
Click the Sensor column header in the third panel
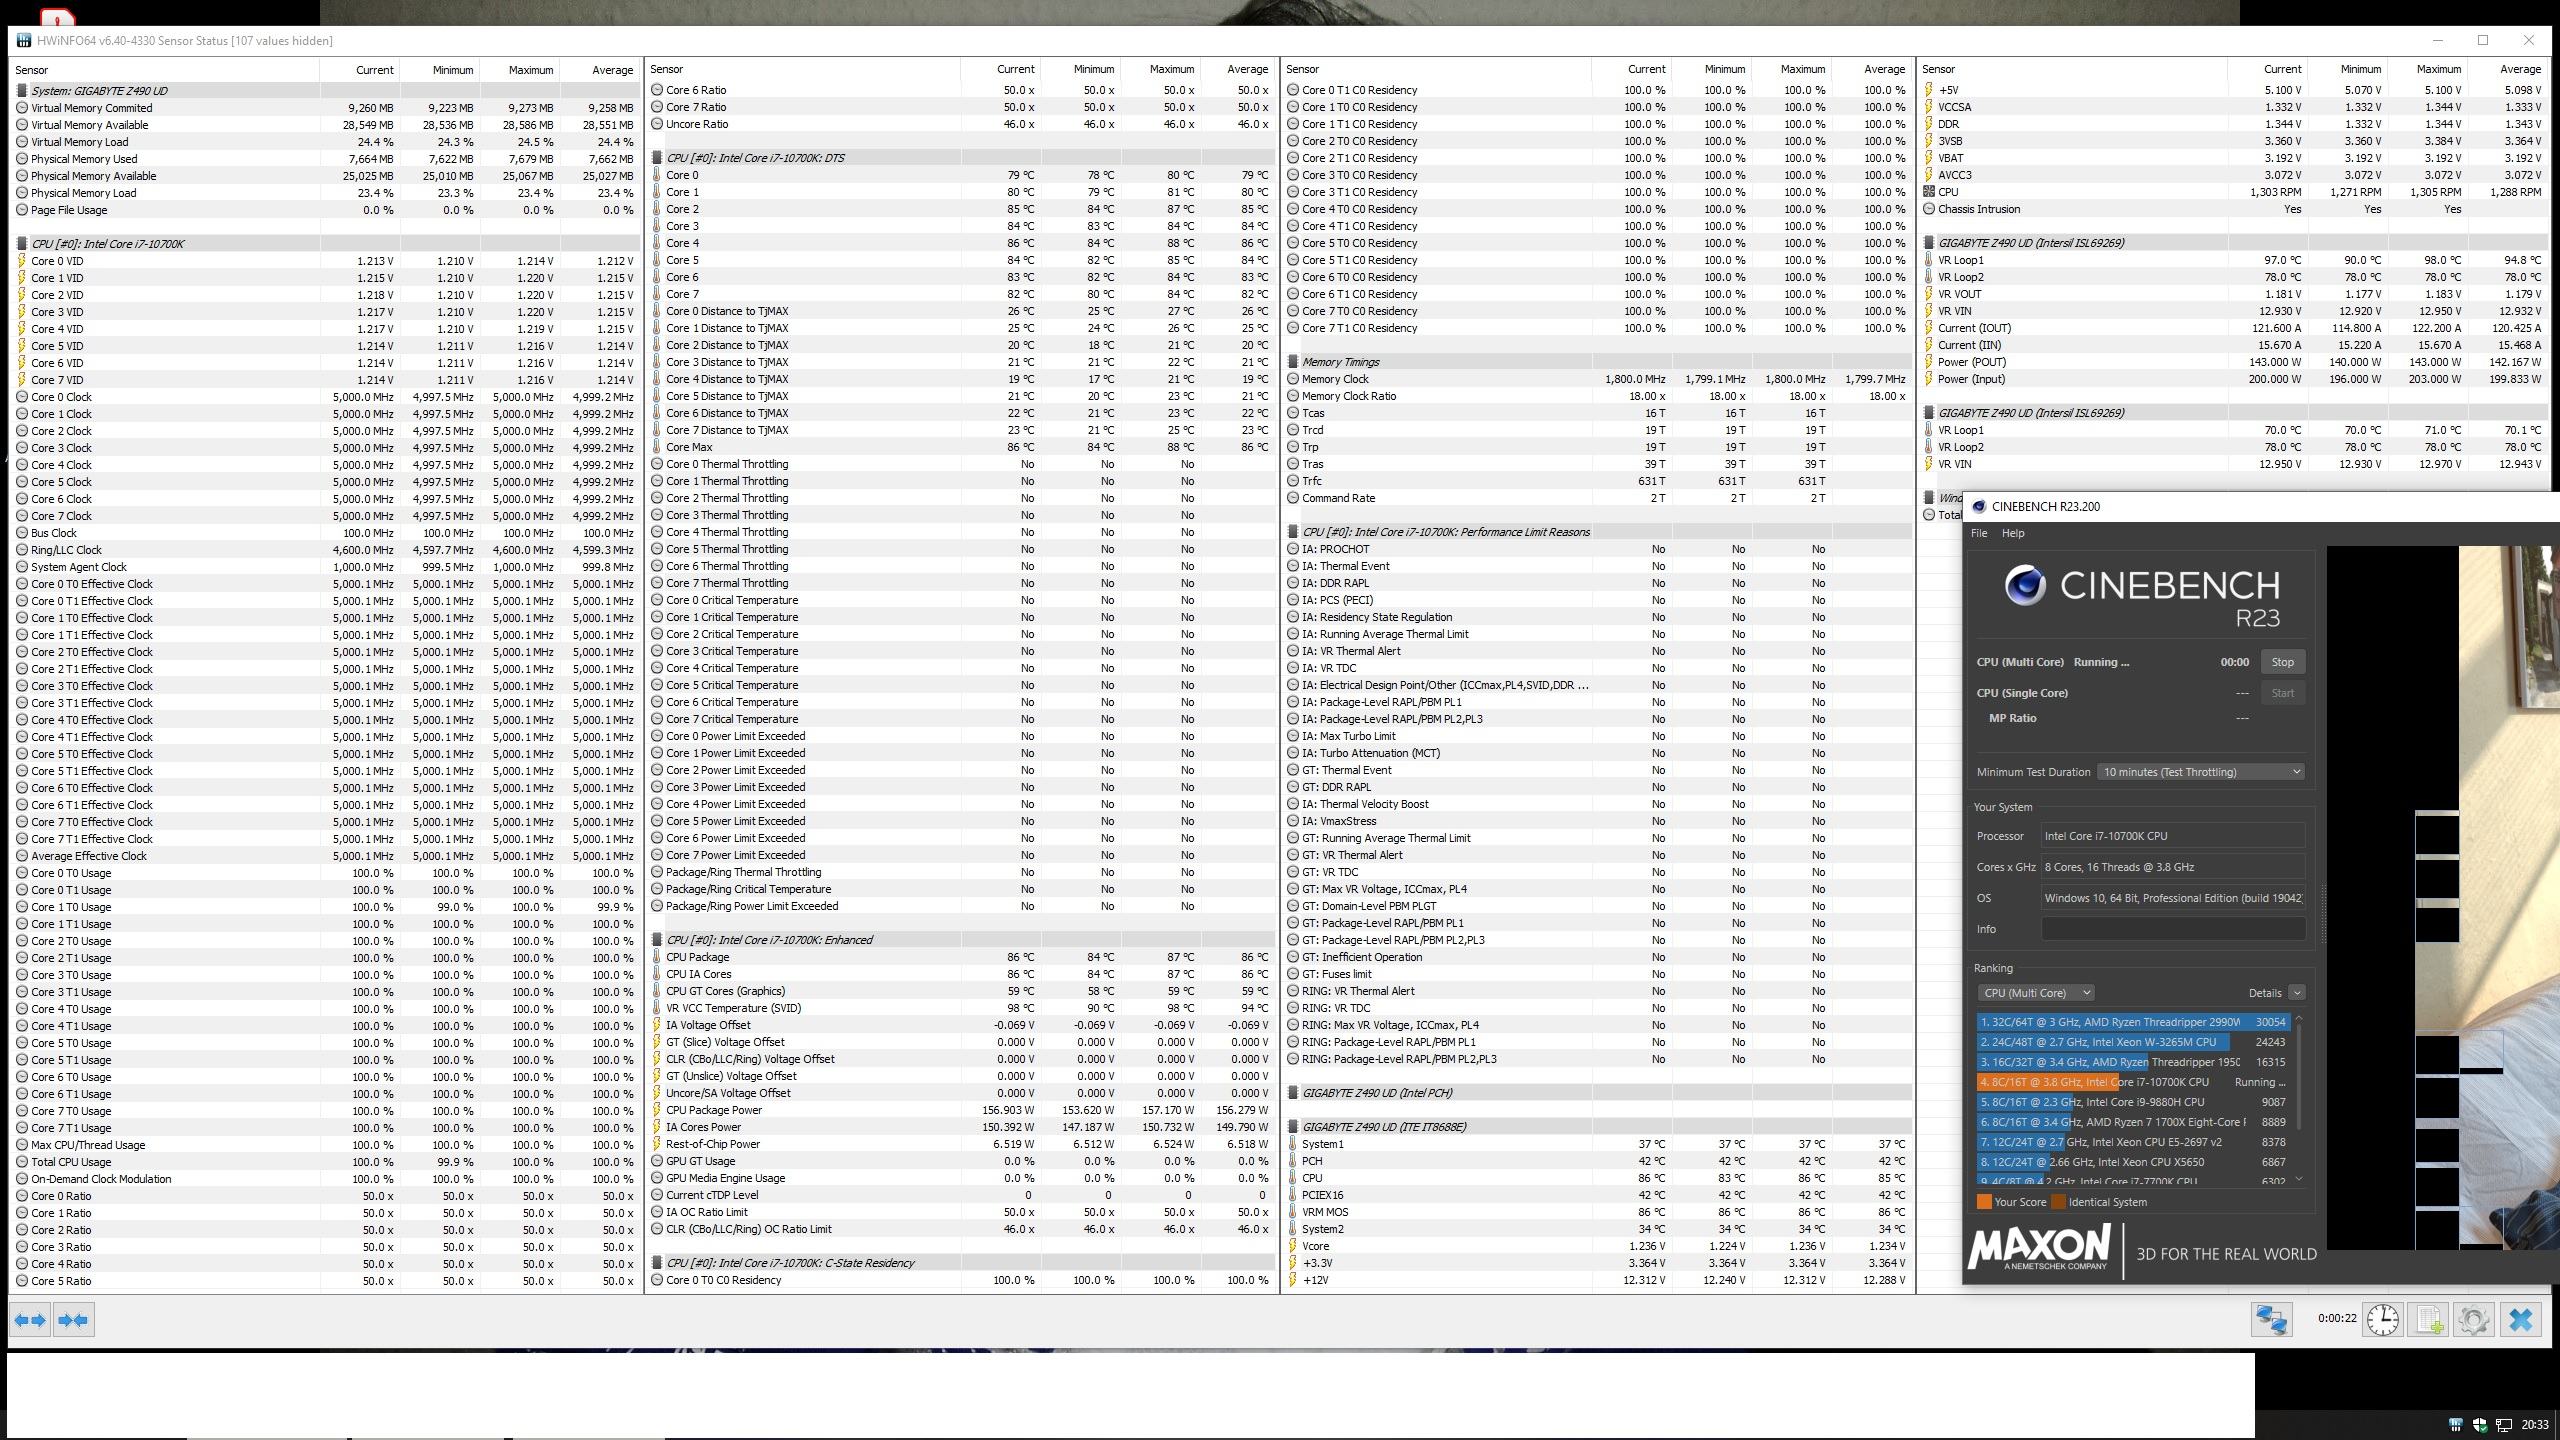(x=1301, y=69)
